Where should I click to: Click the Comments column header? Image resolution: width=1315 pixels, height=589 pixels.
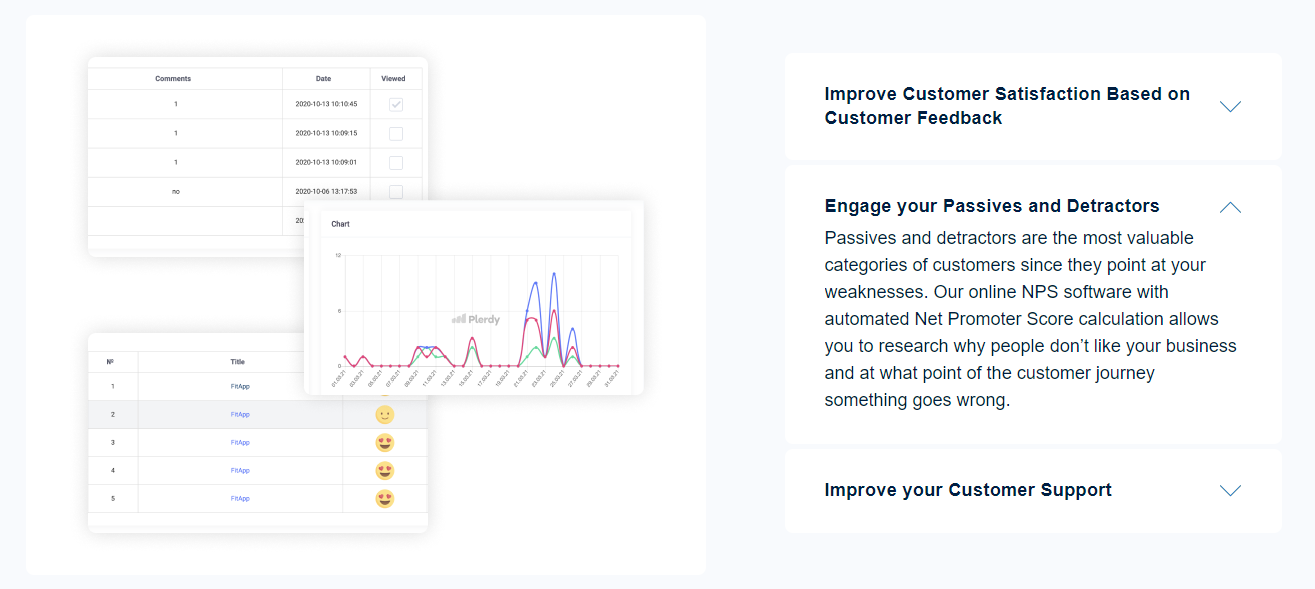pyautogui.click(x=172, y=78)
